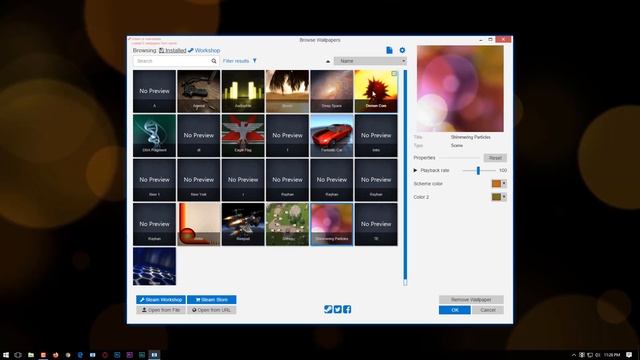Click the magnifier icon in the search box
640x360 pixels.
(x=214, y=61)
